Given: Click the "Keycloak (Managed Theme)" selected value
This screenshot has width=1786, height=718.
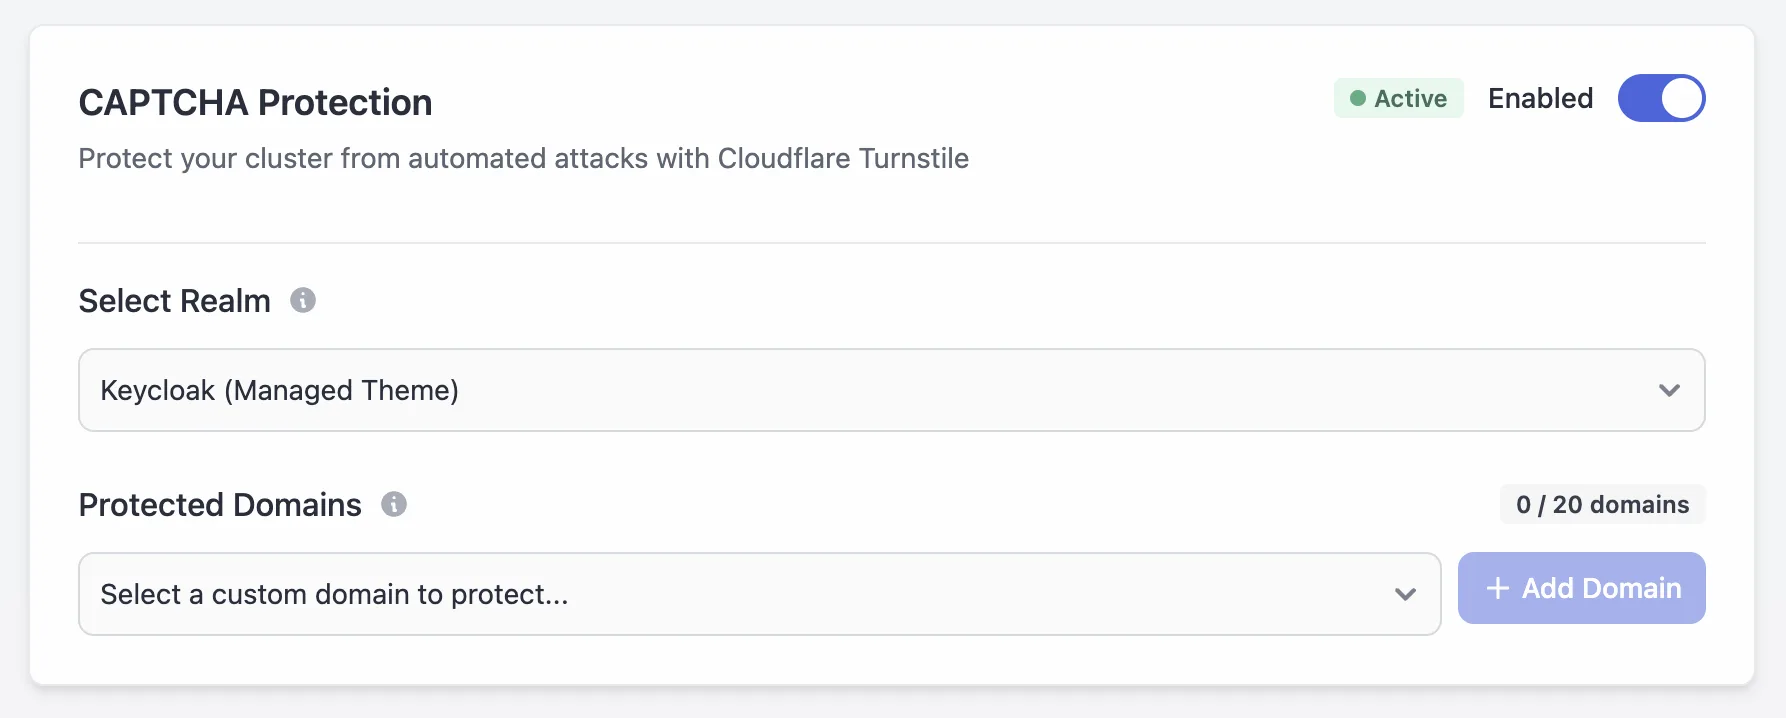Looking at the screenshot, I should point(279,390).
